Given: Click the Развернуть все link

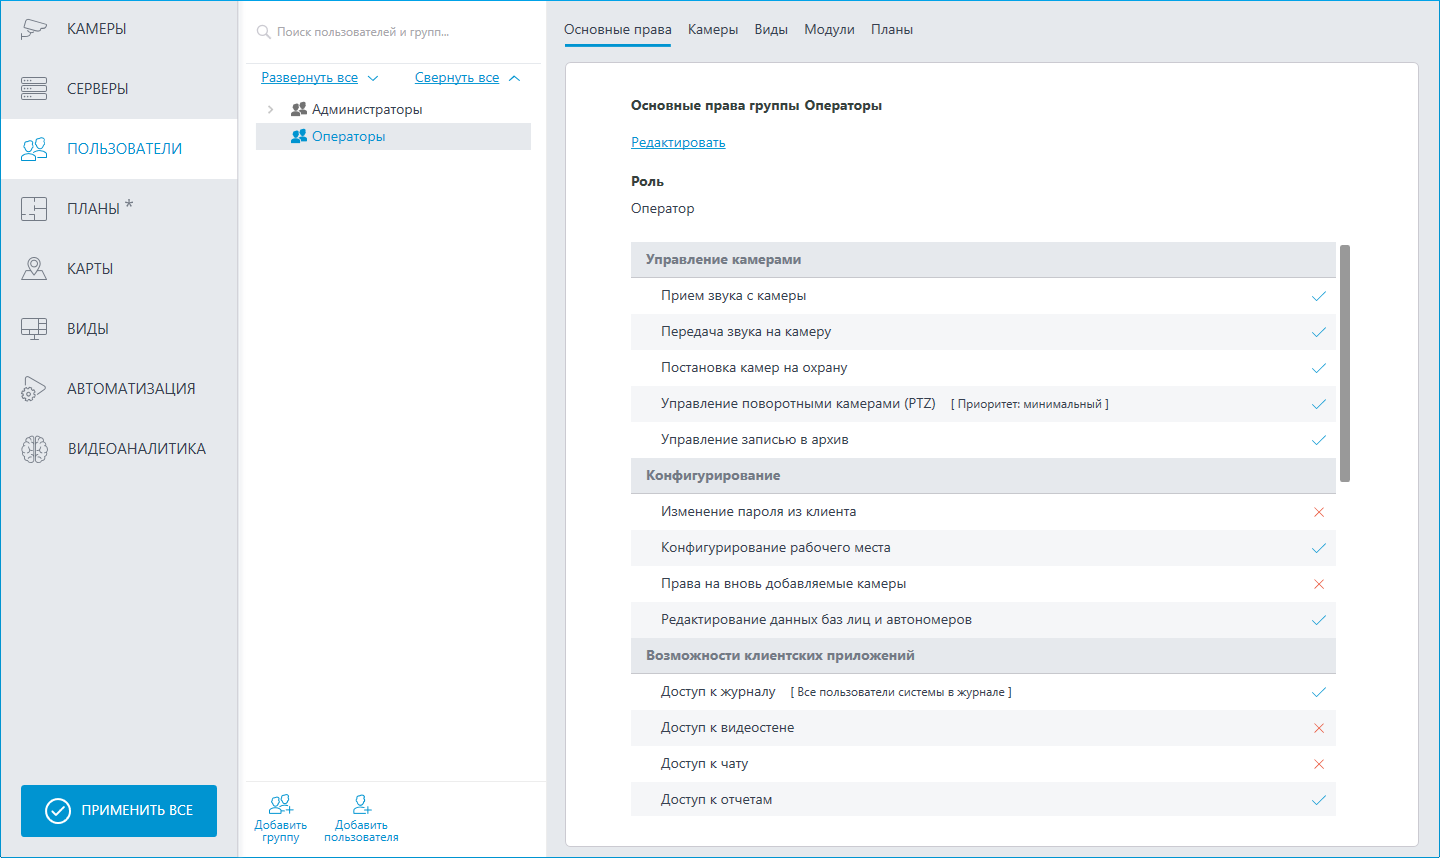Looking at the screenshot, I should point(309,78).
